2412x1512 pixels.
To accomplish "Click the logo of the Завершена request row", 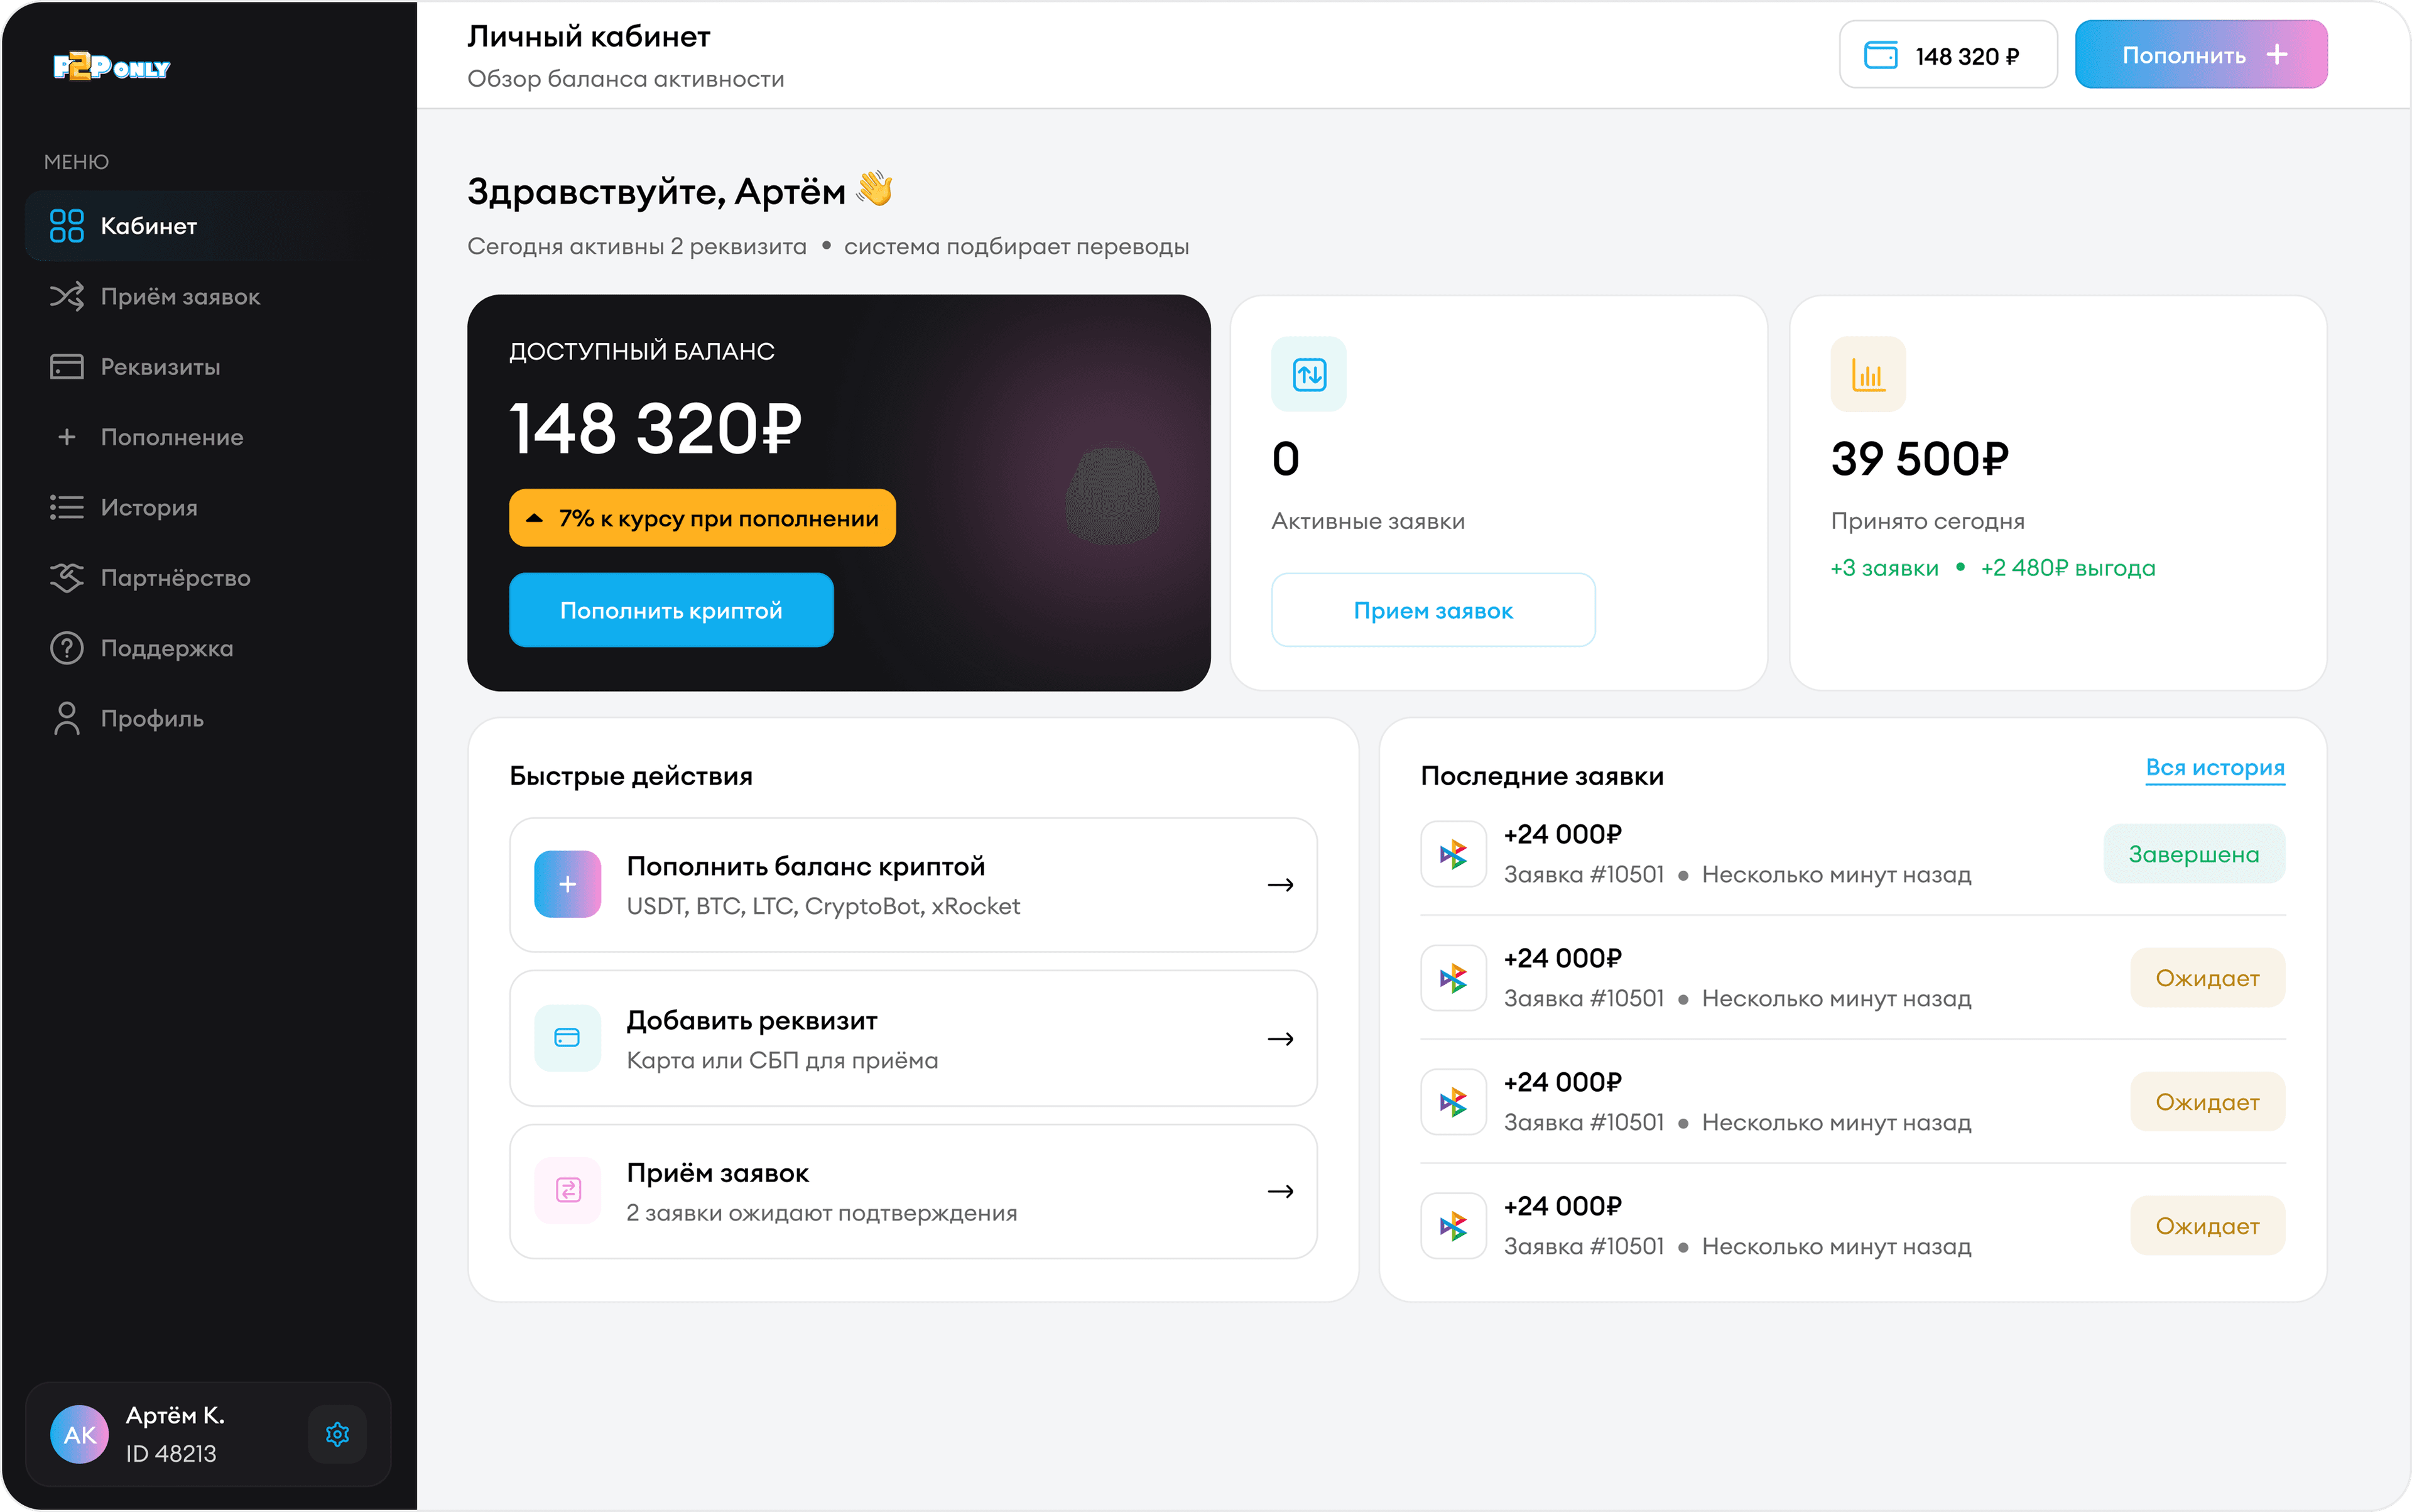I will (1453, 854).
